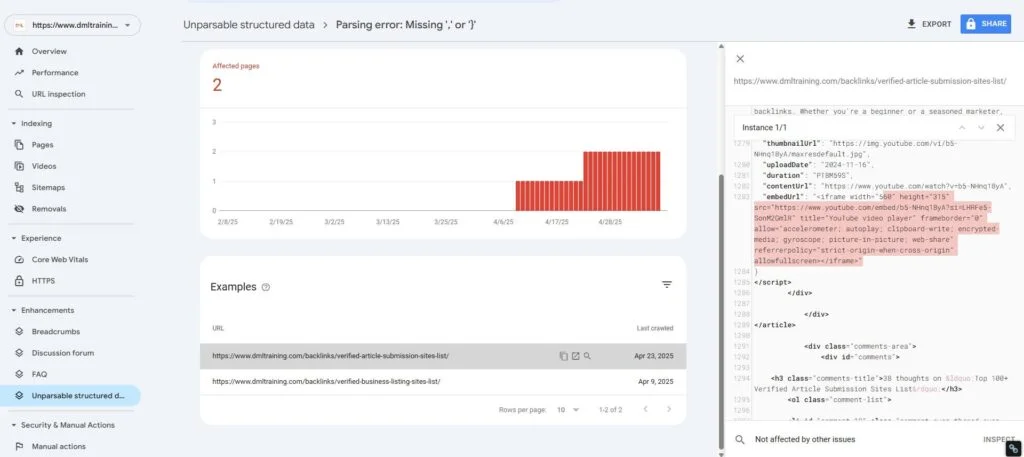Click the comments-title h3 code line
This screenshot has height=457, width=1024.
click(880, 383)
